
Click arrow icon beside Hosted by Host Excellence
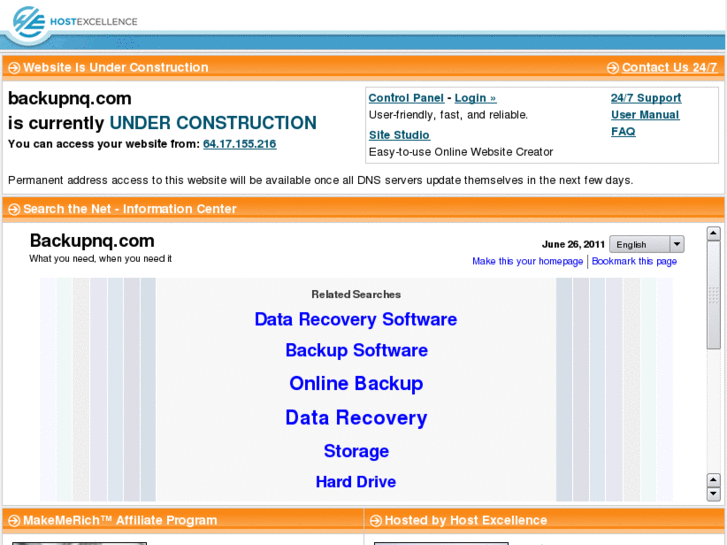376,520
